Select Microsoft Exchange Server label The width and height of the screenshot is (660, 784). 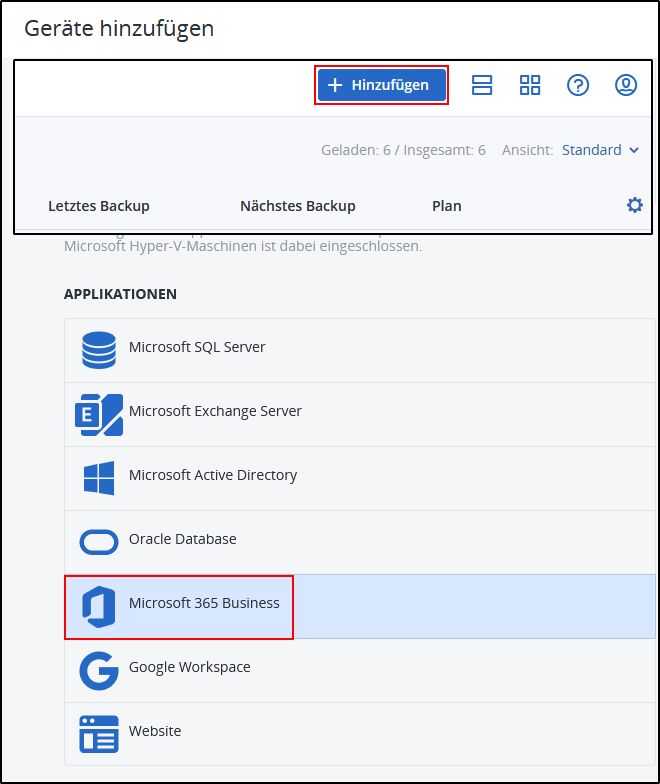(x=216, y=411)
